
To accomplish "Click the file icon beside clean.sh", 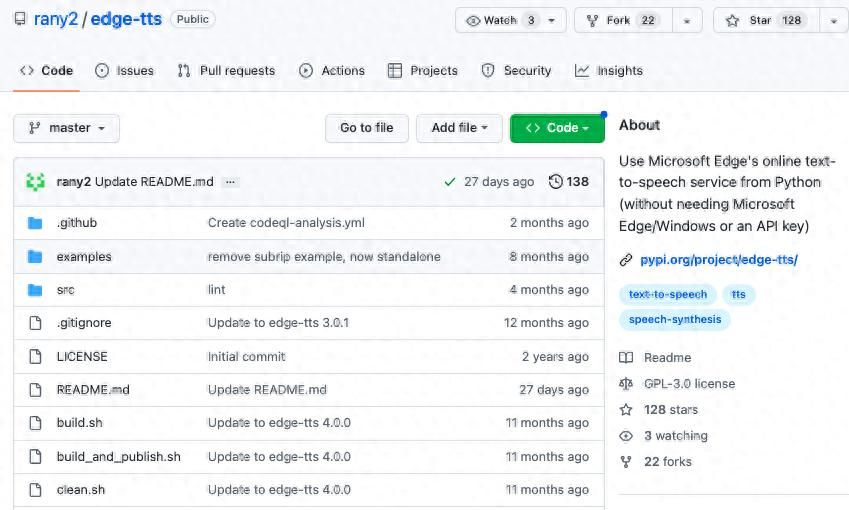I will pos(35,490).
